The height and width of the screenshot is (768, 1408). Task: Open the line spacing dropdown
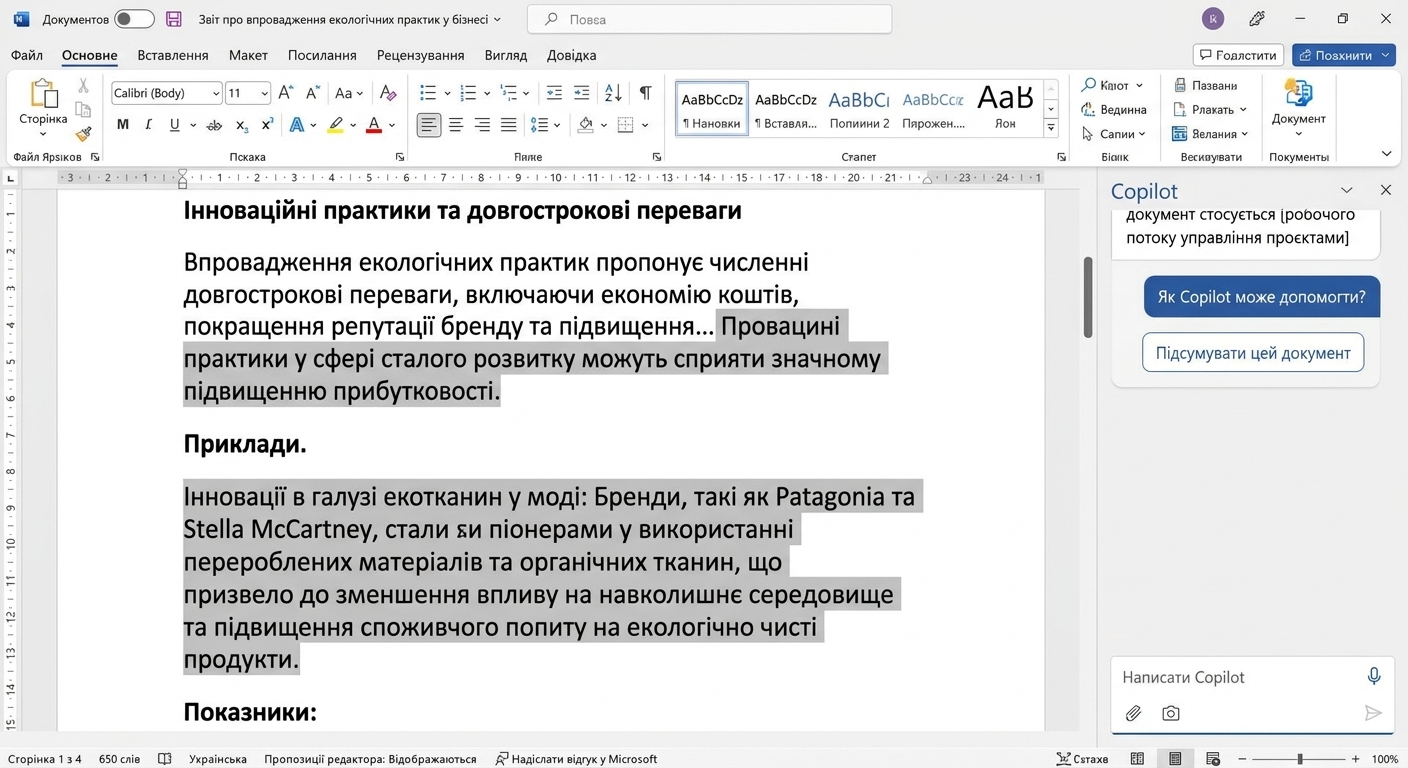(546, 125)
